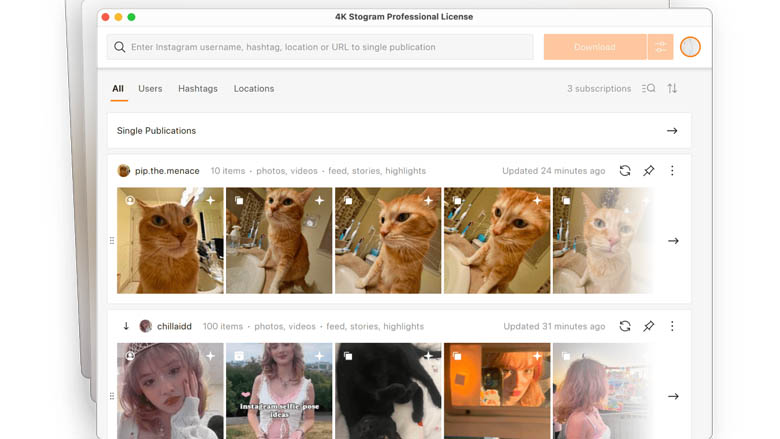The height and width of the screenshot is (439, 780).
Task: Click the sort order arrows icon
Action: 672,89
